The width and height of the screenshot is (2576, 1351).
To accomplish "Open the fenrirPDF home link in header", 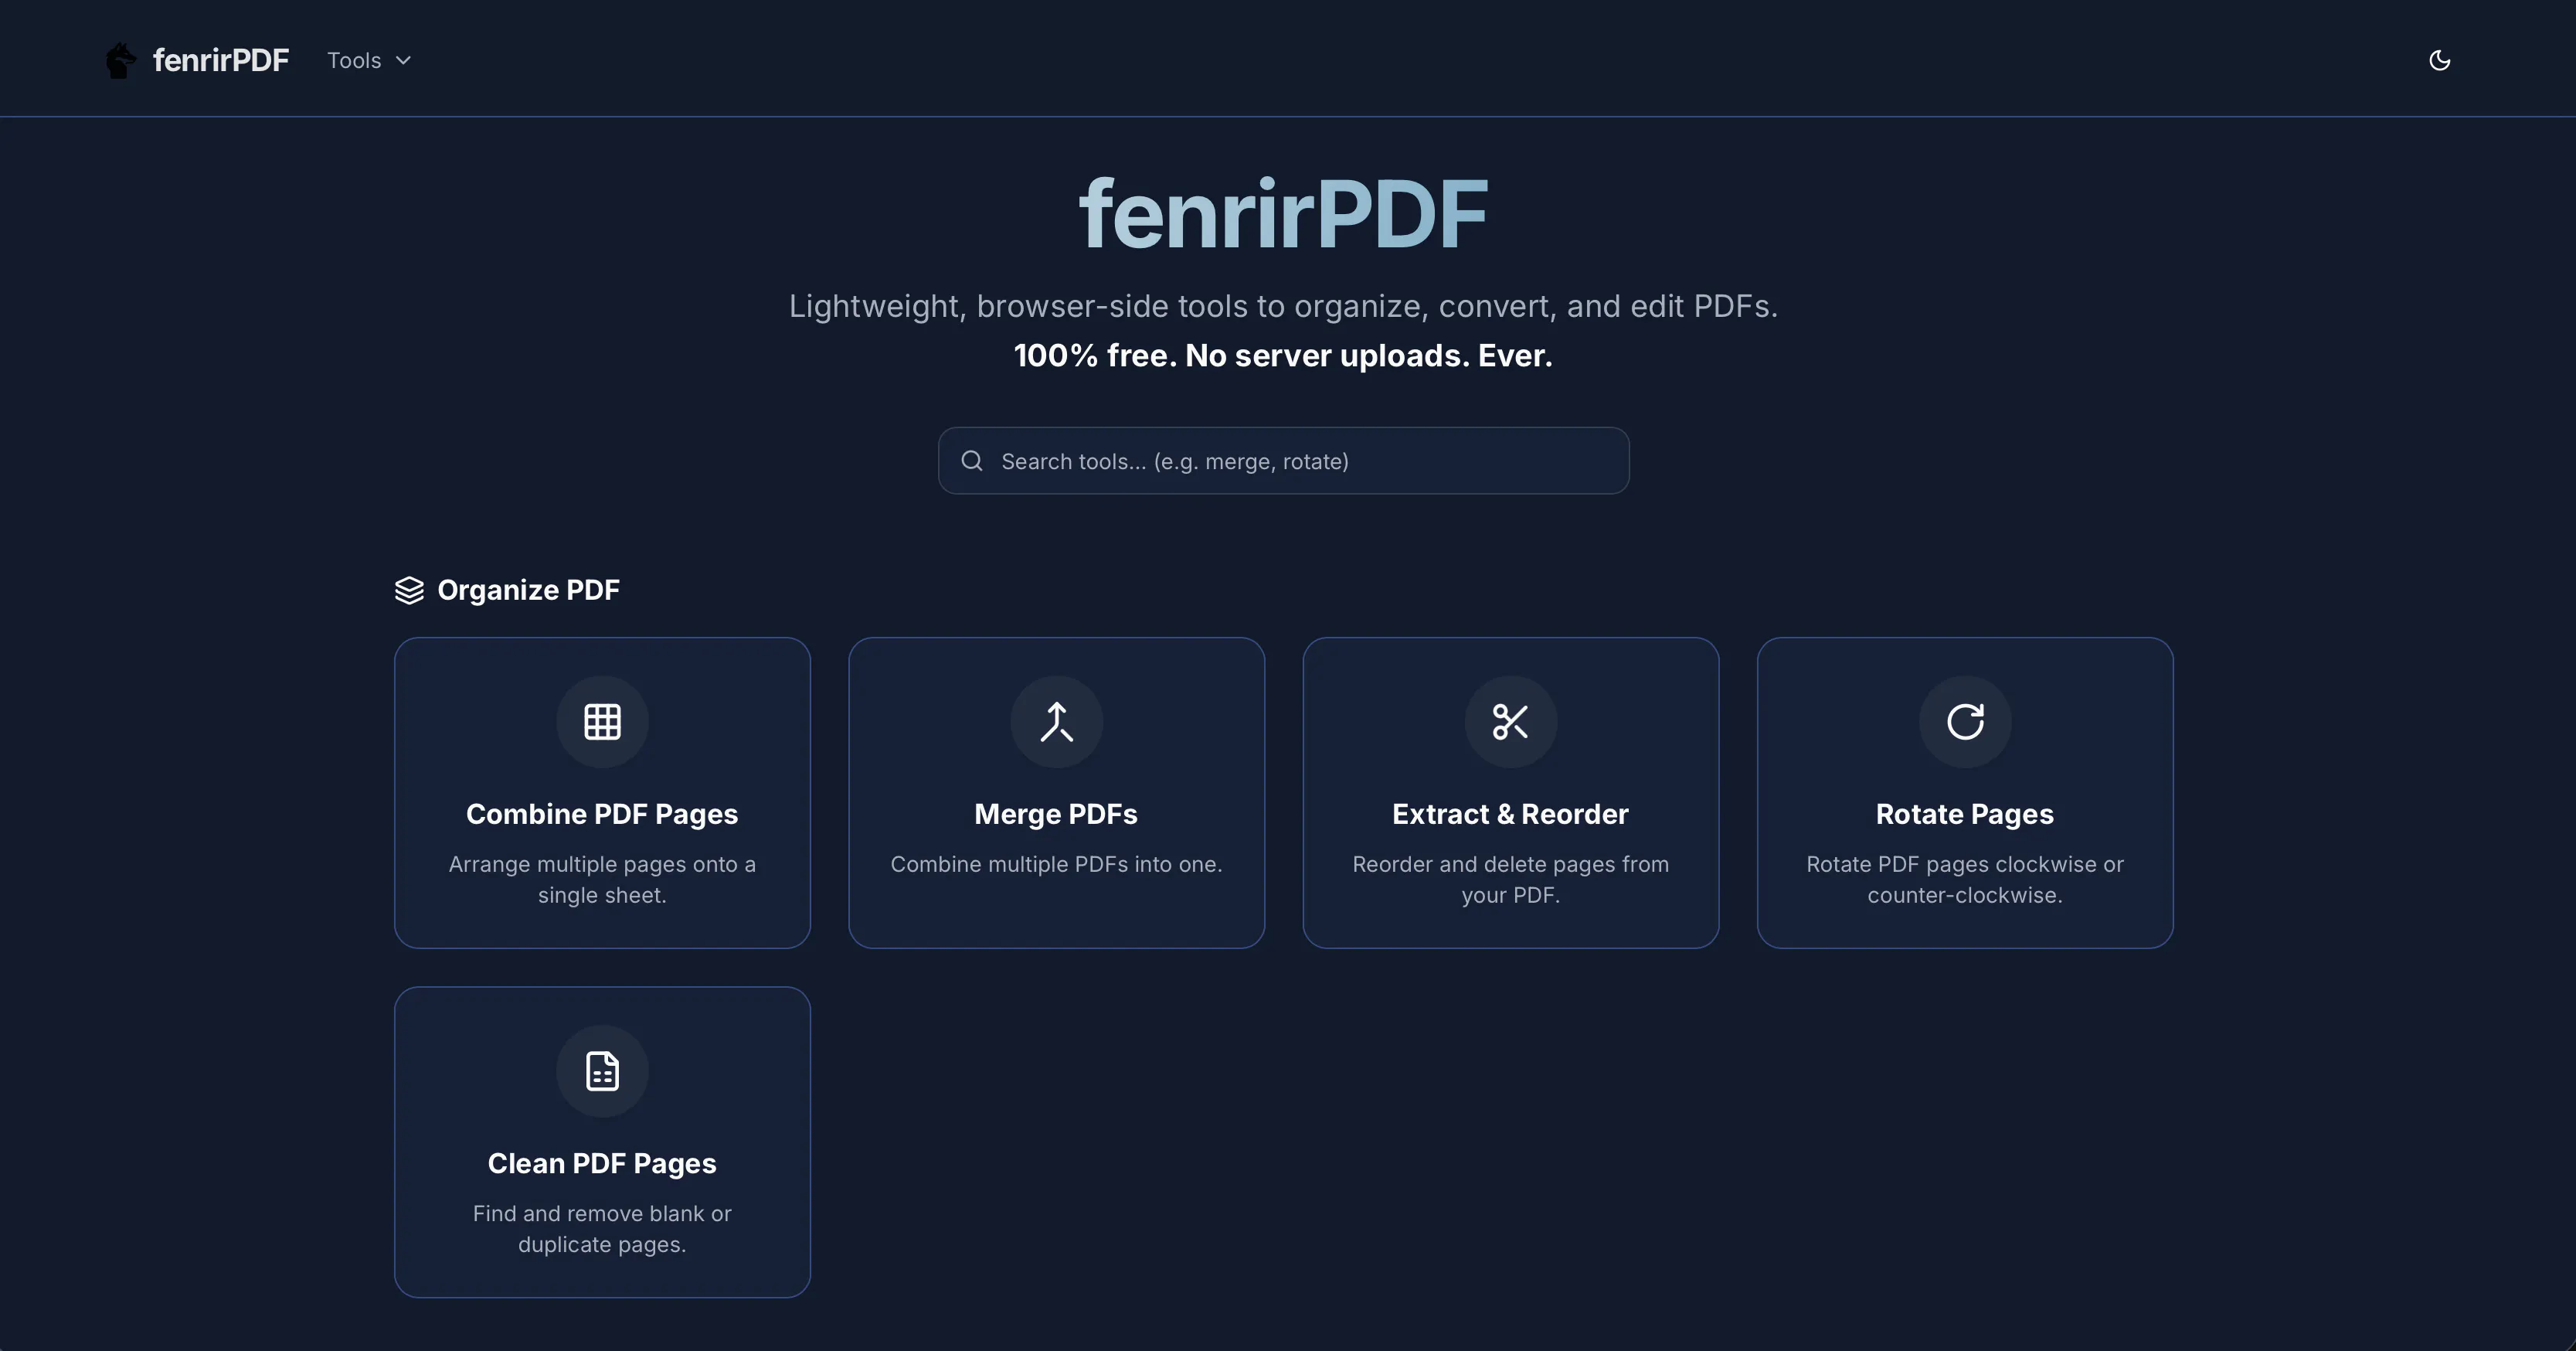I will [197, 60].
